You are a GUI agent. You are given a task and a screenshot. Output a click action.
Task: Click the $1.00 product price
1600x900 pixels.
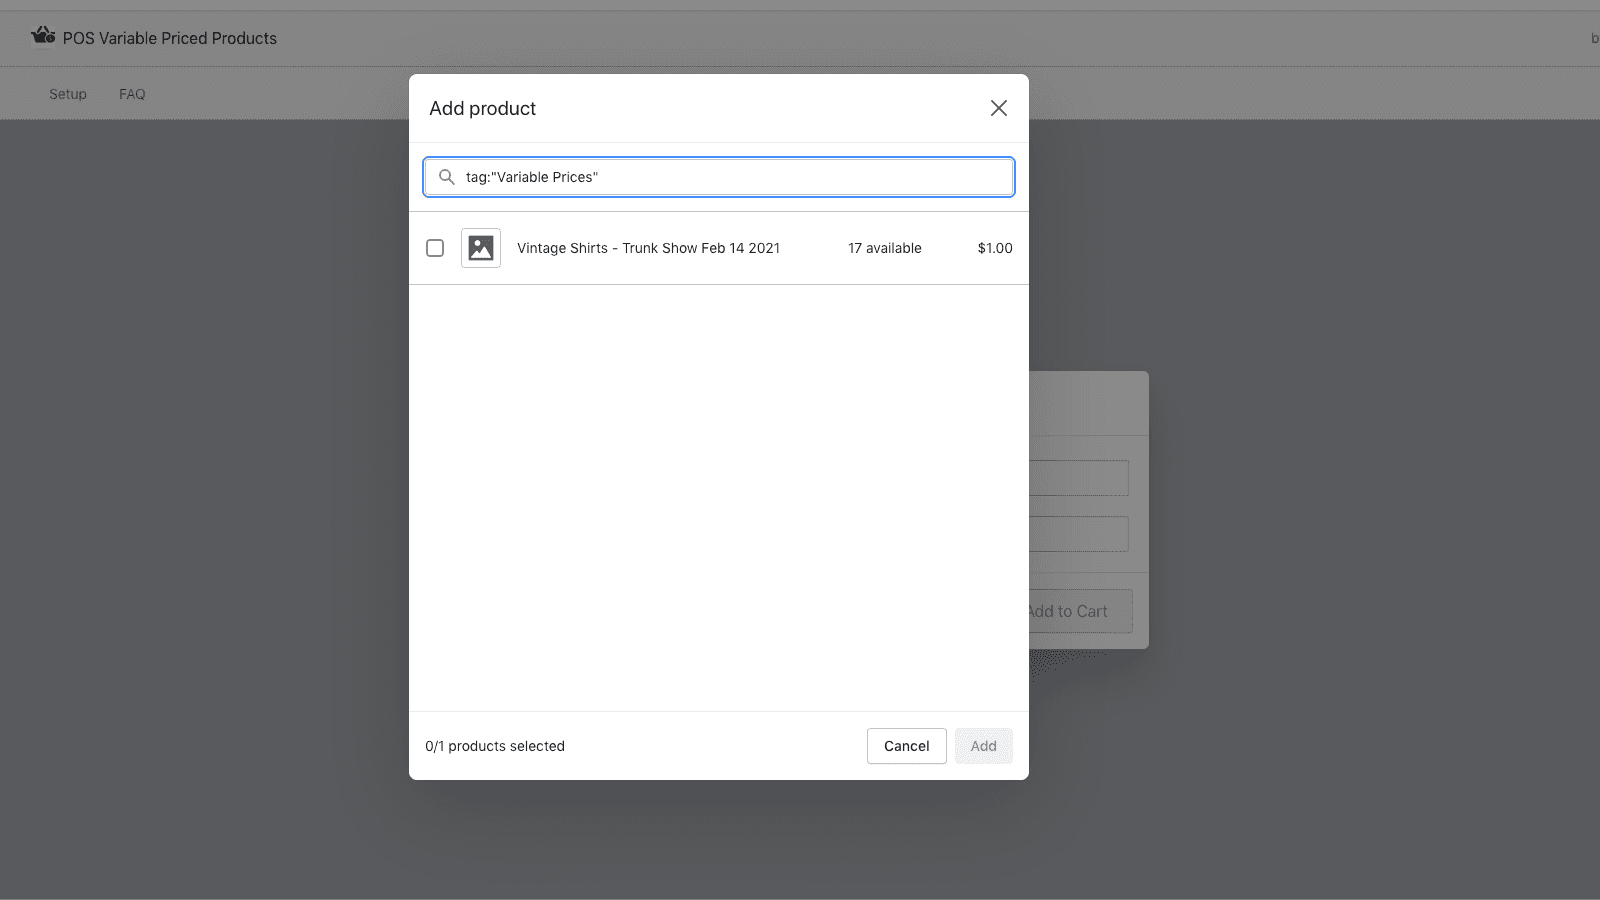994,248
